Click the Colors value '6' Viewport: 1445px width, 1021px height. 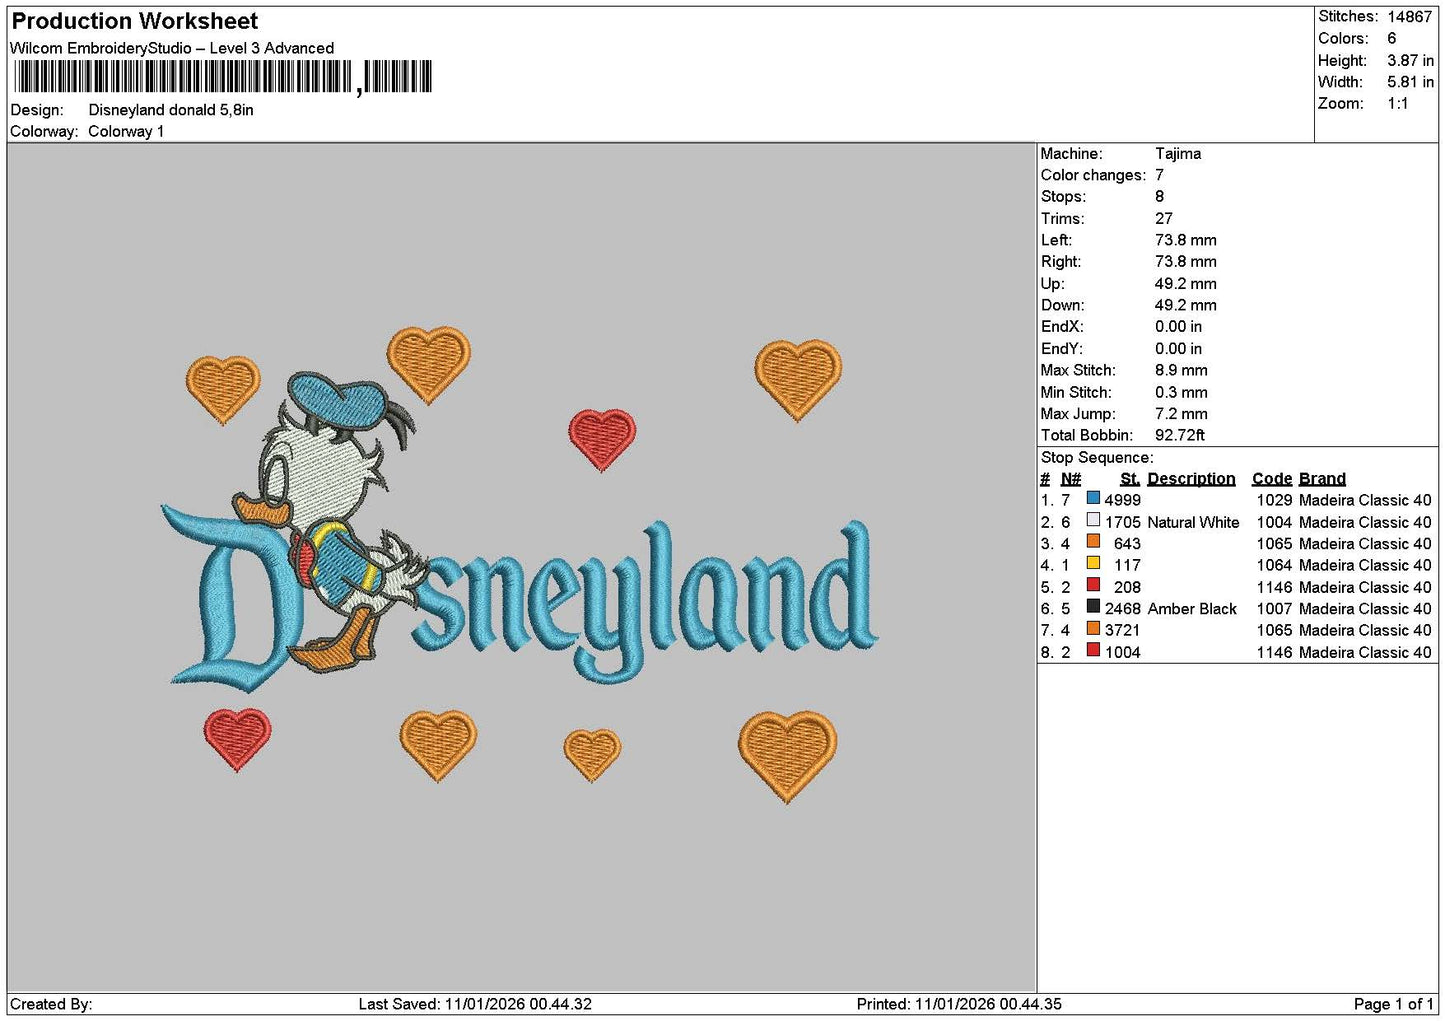(x=1392, y=38)
